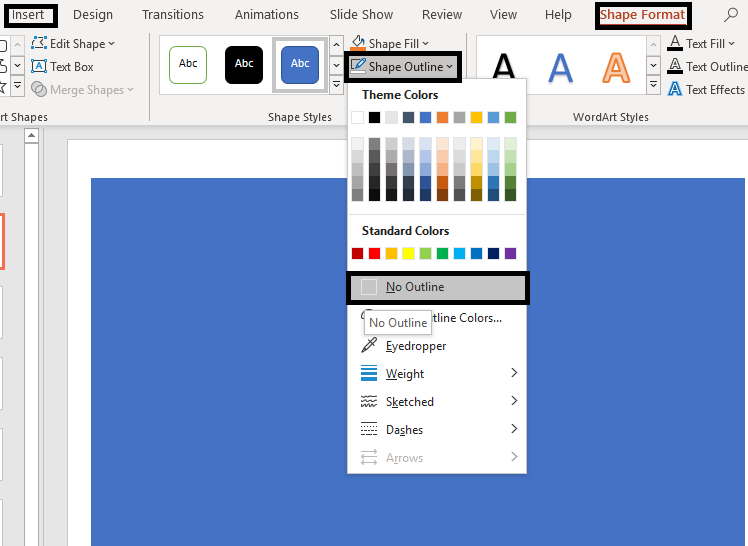Open the Transitions tab
748x546 pixels.
tap(173, 15)
